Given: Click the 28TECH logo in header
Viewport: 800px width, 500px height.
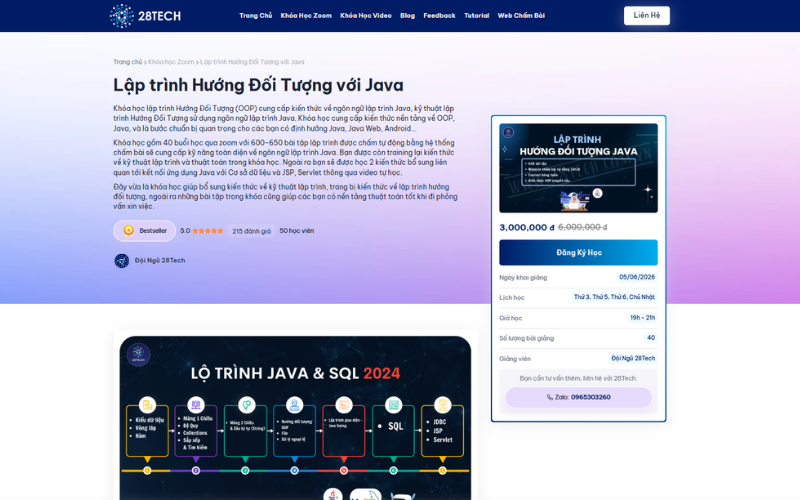Looking at the screenshot, I should point(145,16).
